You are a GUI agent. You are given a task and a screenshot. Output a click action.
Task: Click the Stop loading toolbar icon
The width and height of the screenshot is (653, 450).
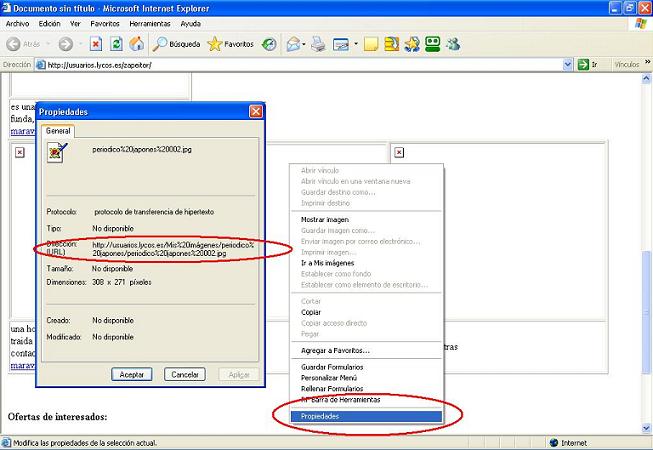point(96,44)
